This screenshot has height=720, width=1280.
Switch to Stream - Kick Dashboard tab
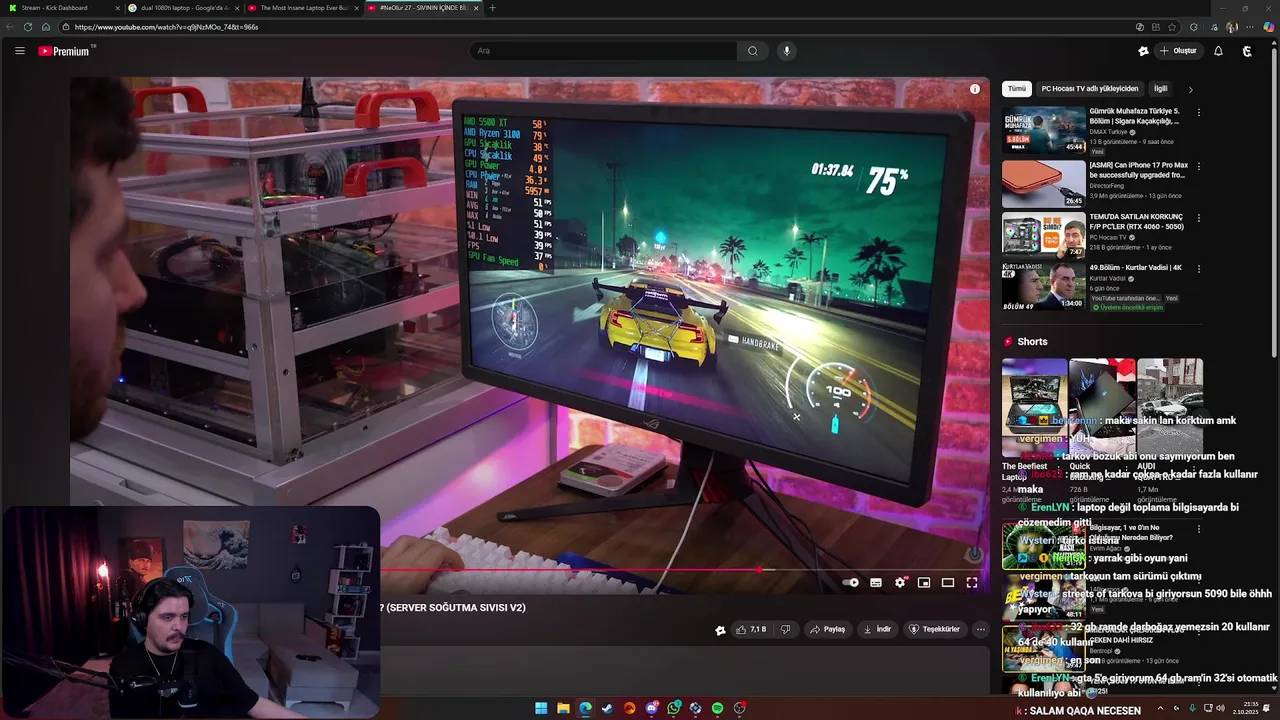pyautogui.click(x=63, y=8)
